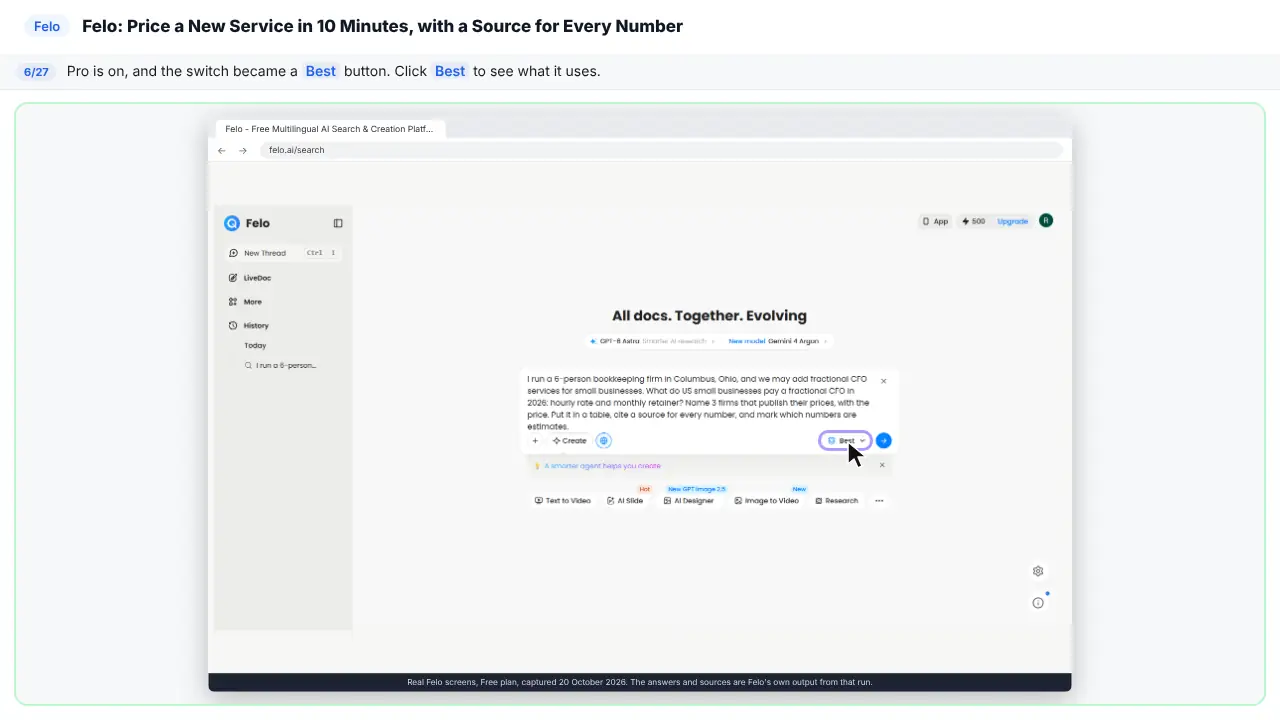Viewport: 1280px width, 720px height.
Task: Click the info circle icon at right
Action: tap(1038, 603)
